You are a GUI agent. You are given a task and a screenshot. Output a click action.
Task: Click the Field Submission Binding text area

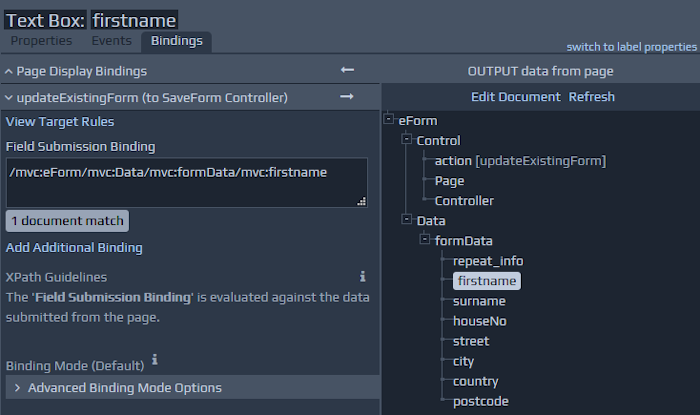point(187,182)
